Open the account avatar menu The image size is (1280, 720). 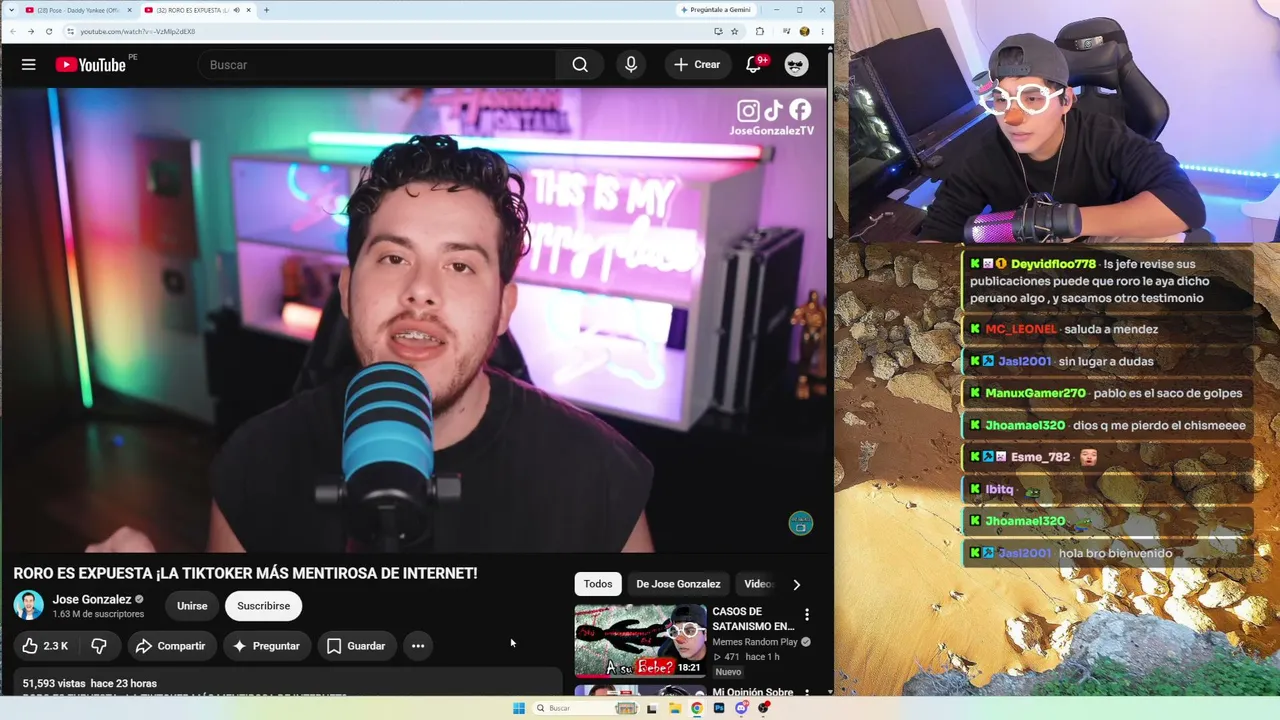(796, 65)
